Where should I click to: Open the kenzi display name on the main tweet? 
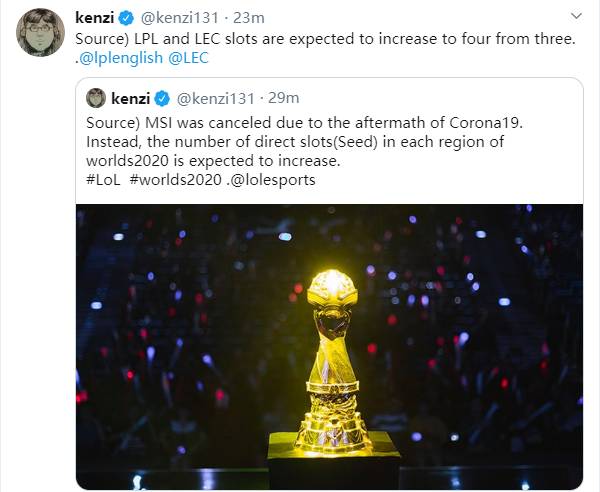(97, 17)
